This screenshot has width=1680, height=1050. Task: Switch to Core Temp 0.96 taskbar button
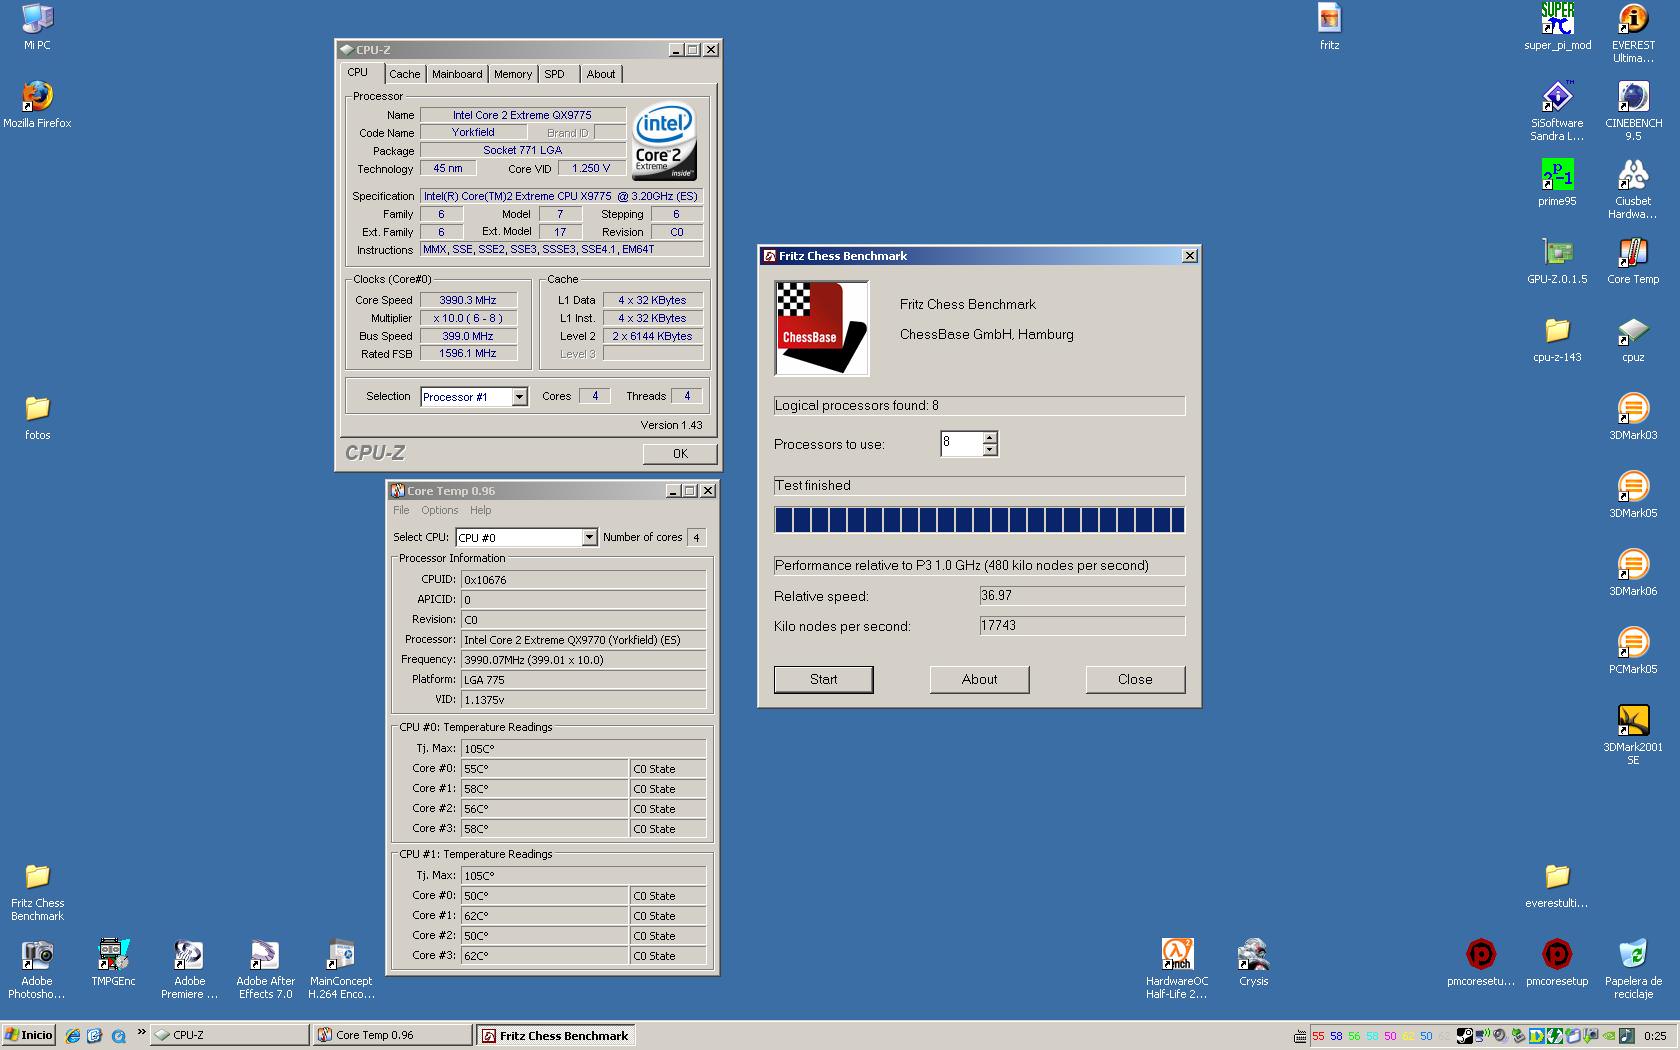click(393, 1035)
